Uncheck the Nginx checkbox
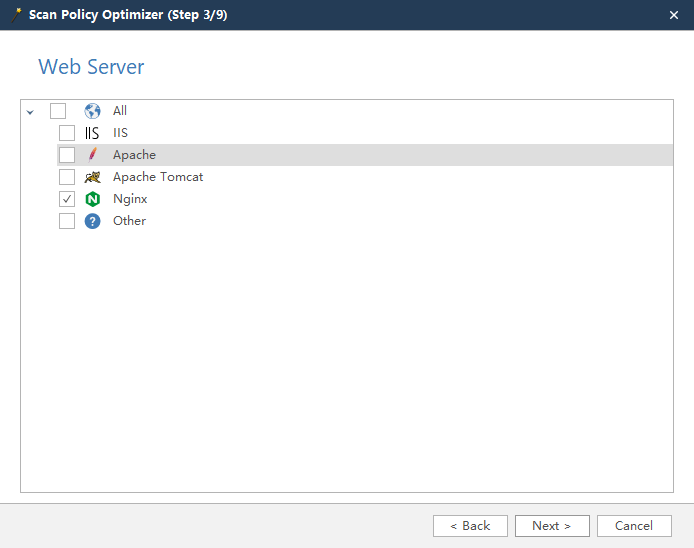The width and height of the screenshot is (694, 548). [x=67, y=199]
